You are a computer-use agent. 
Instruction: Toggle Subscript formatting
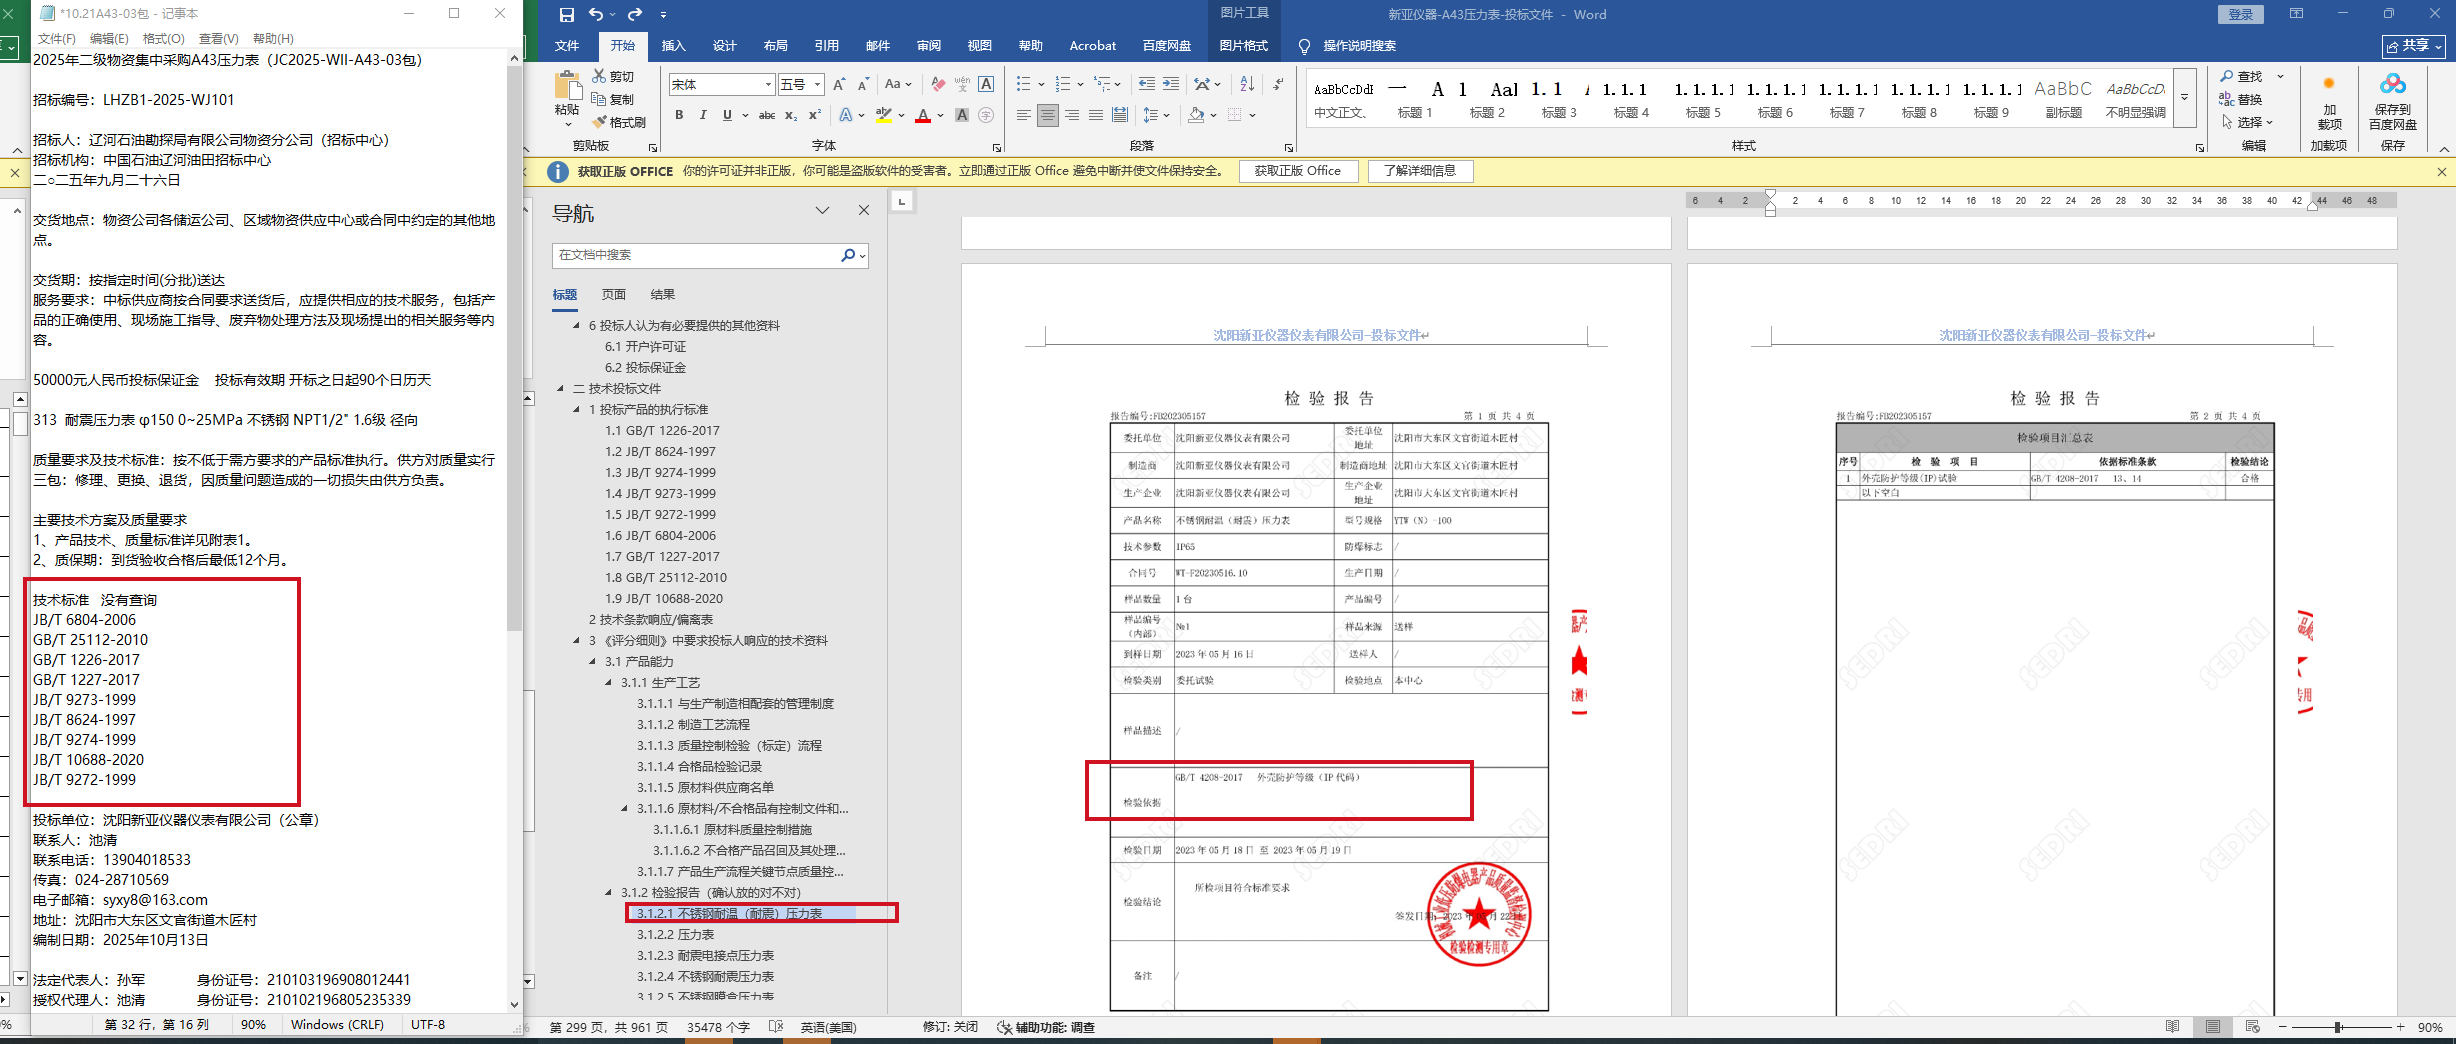point(791,115)
